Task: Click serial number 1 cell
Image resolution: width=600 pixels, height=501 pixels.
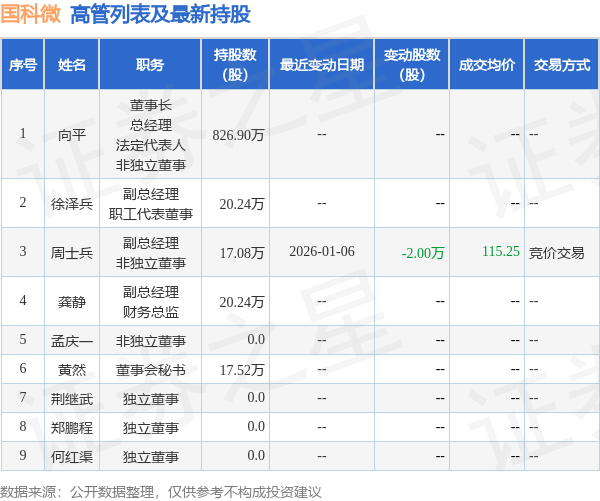Action: pyautogui.click(x=23, y=134)
